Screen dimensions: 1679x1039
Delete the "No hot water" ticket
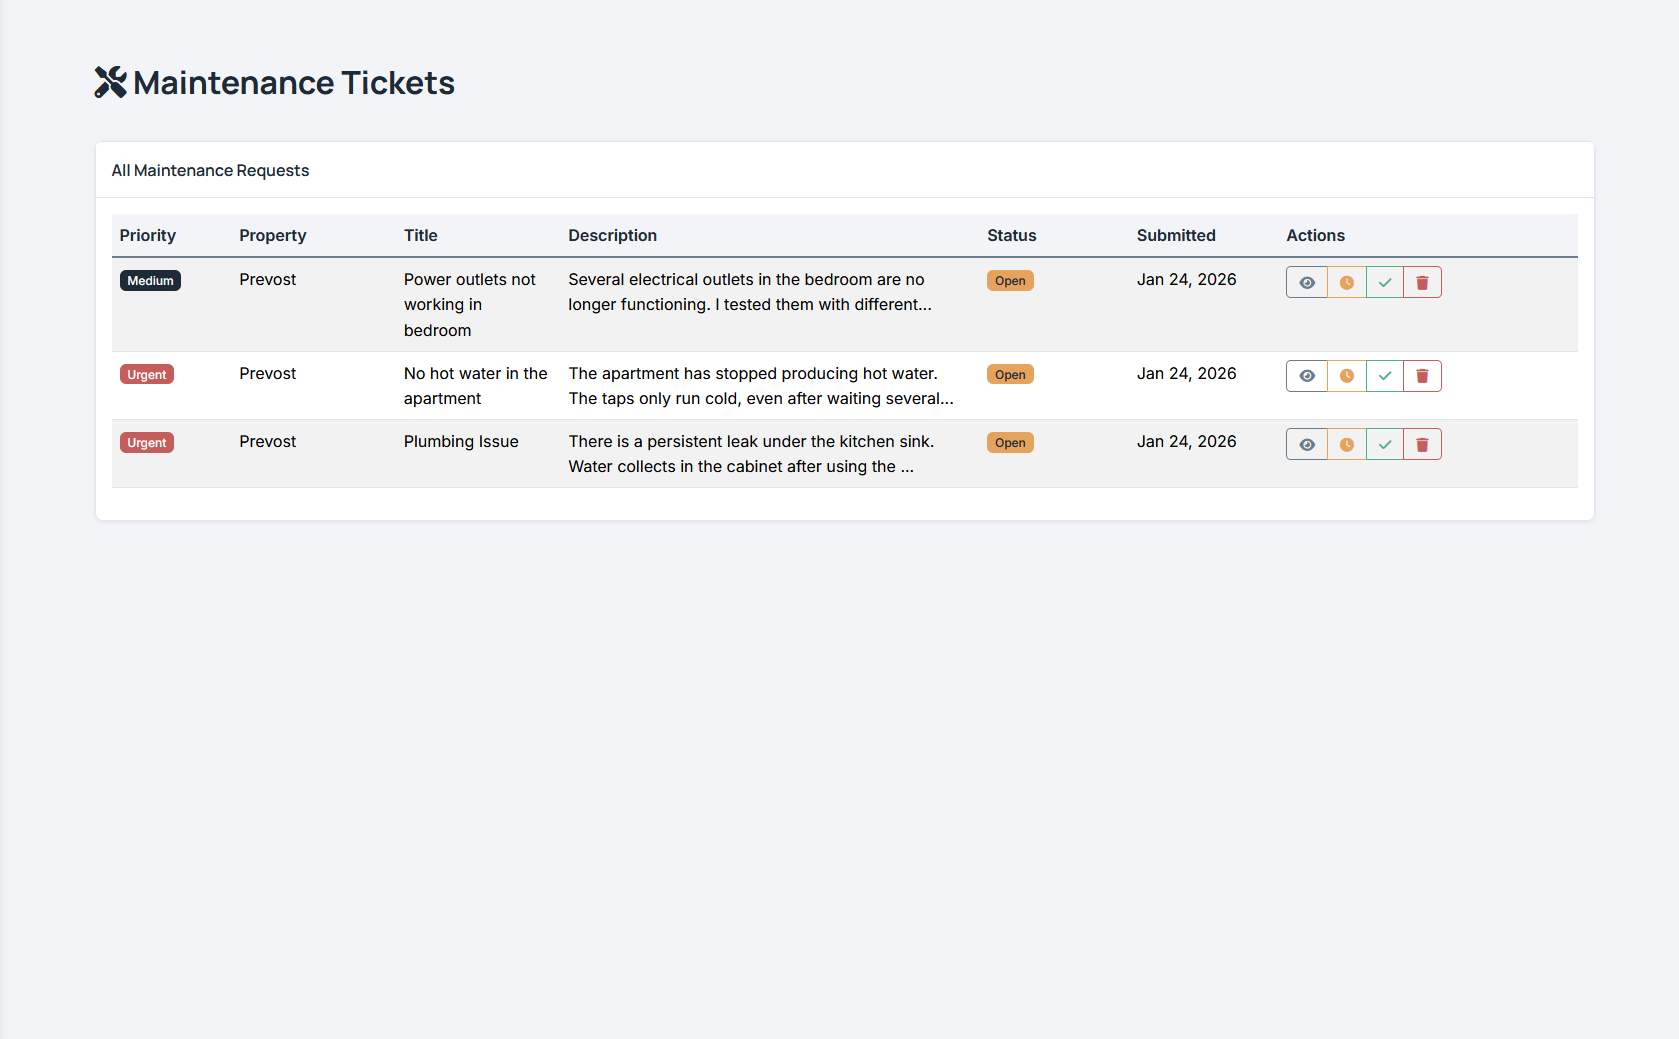[1422, 375]
